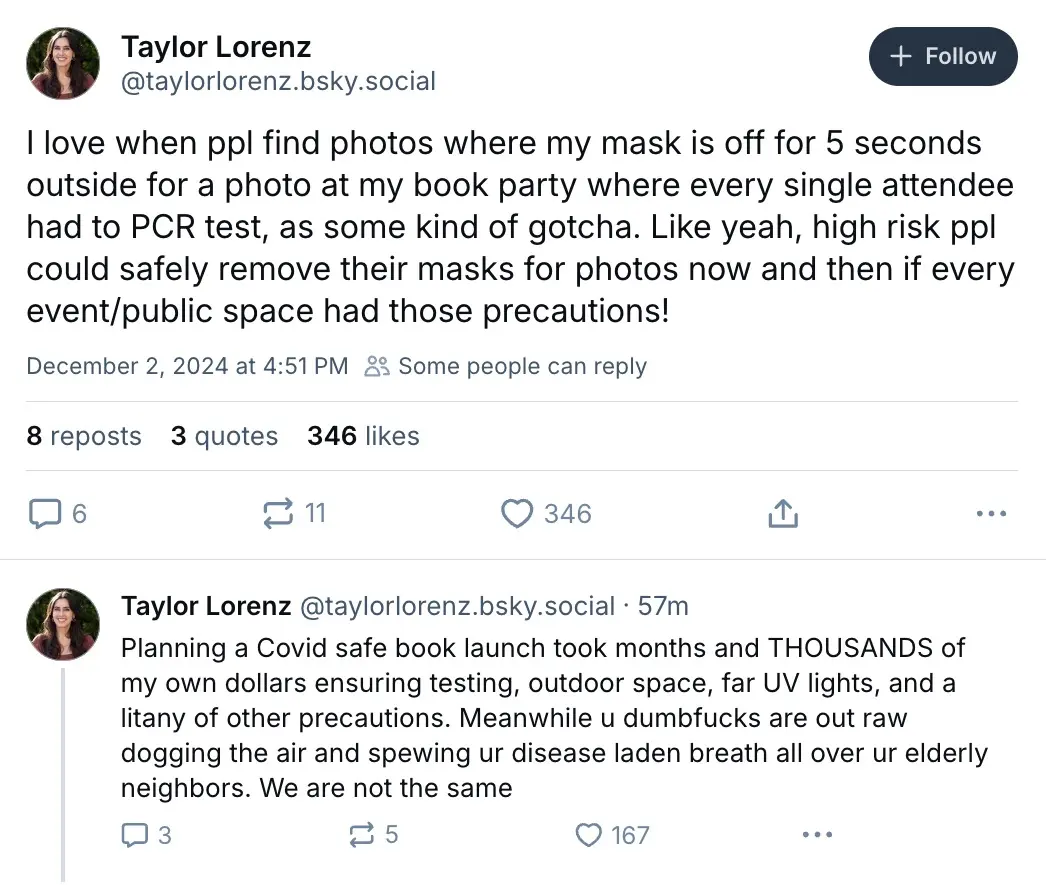The width and height of the screenshot is (1046, 885).
Task: Share the main post via share icon
Action: [782, 514]
